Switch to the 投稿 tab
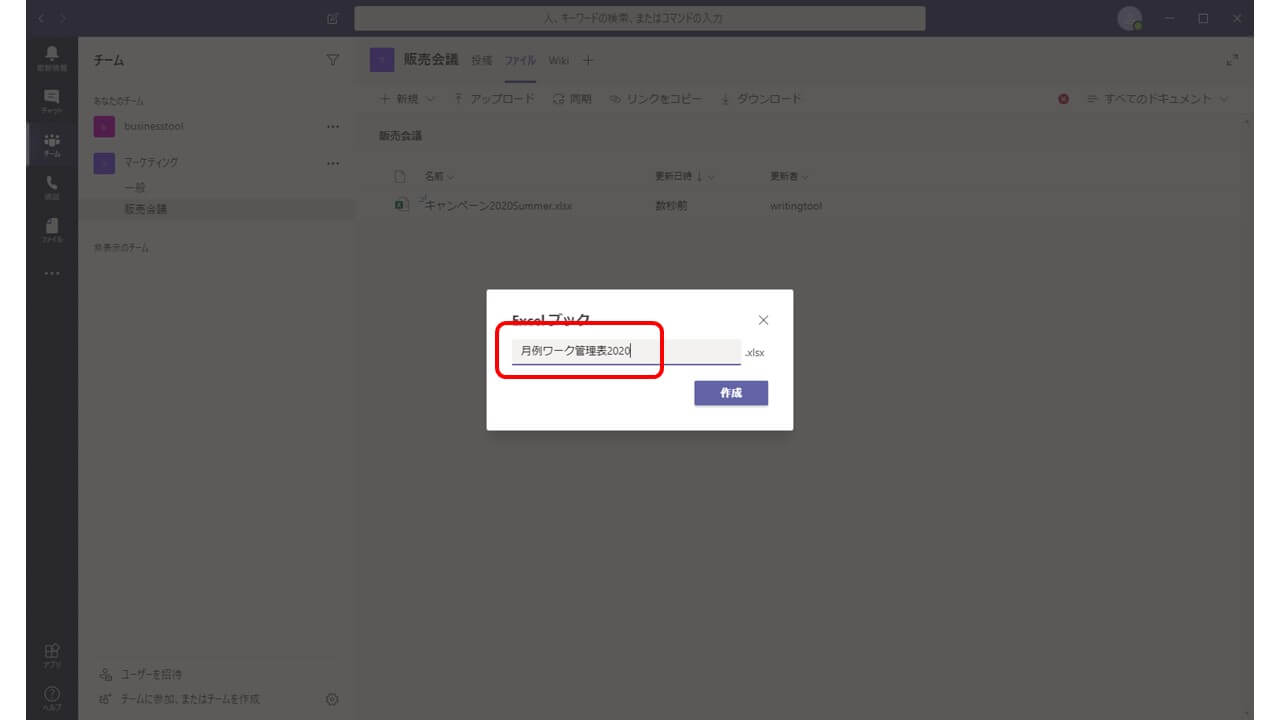 pos(482,61)
